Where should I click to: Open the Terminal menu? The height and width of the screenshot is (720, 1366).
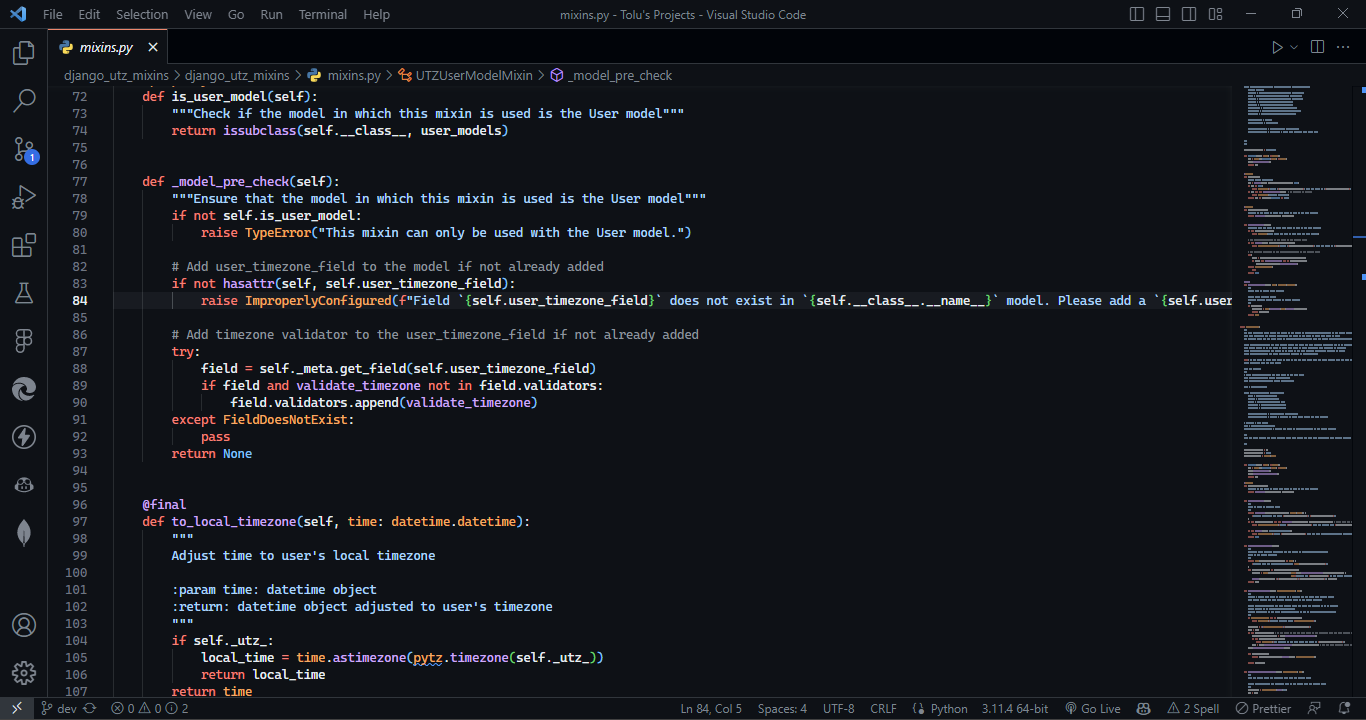[323, 15]
